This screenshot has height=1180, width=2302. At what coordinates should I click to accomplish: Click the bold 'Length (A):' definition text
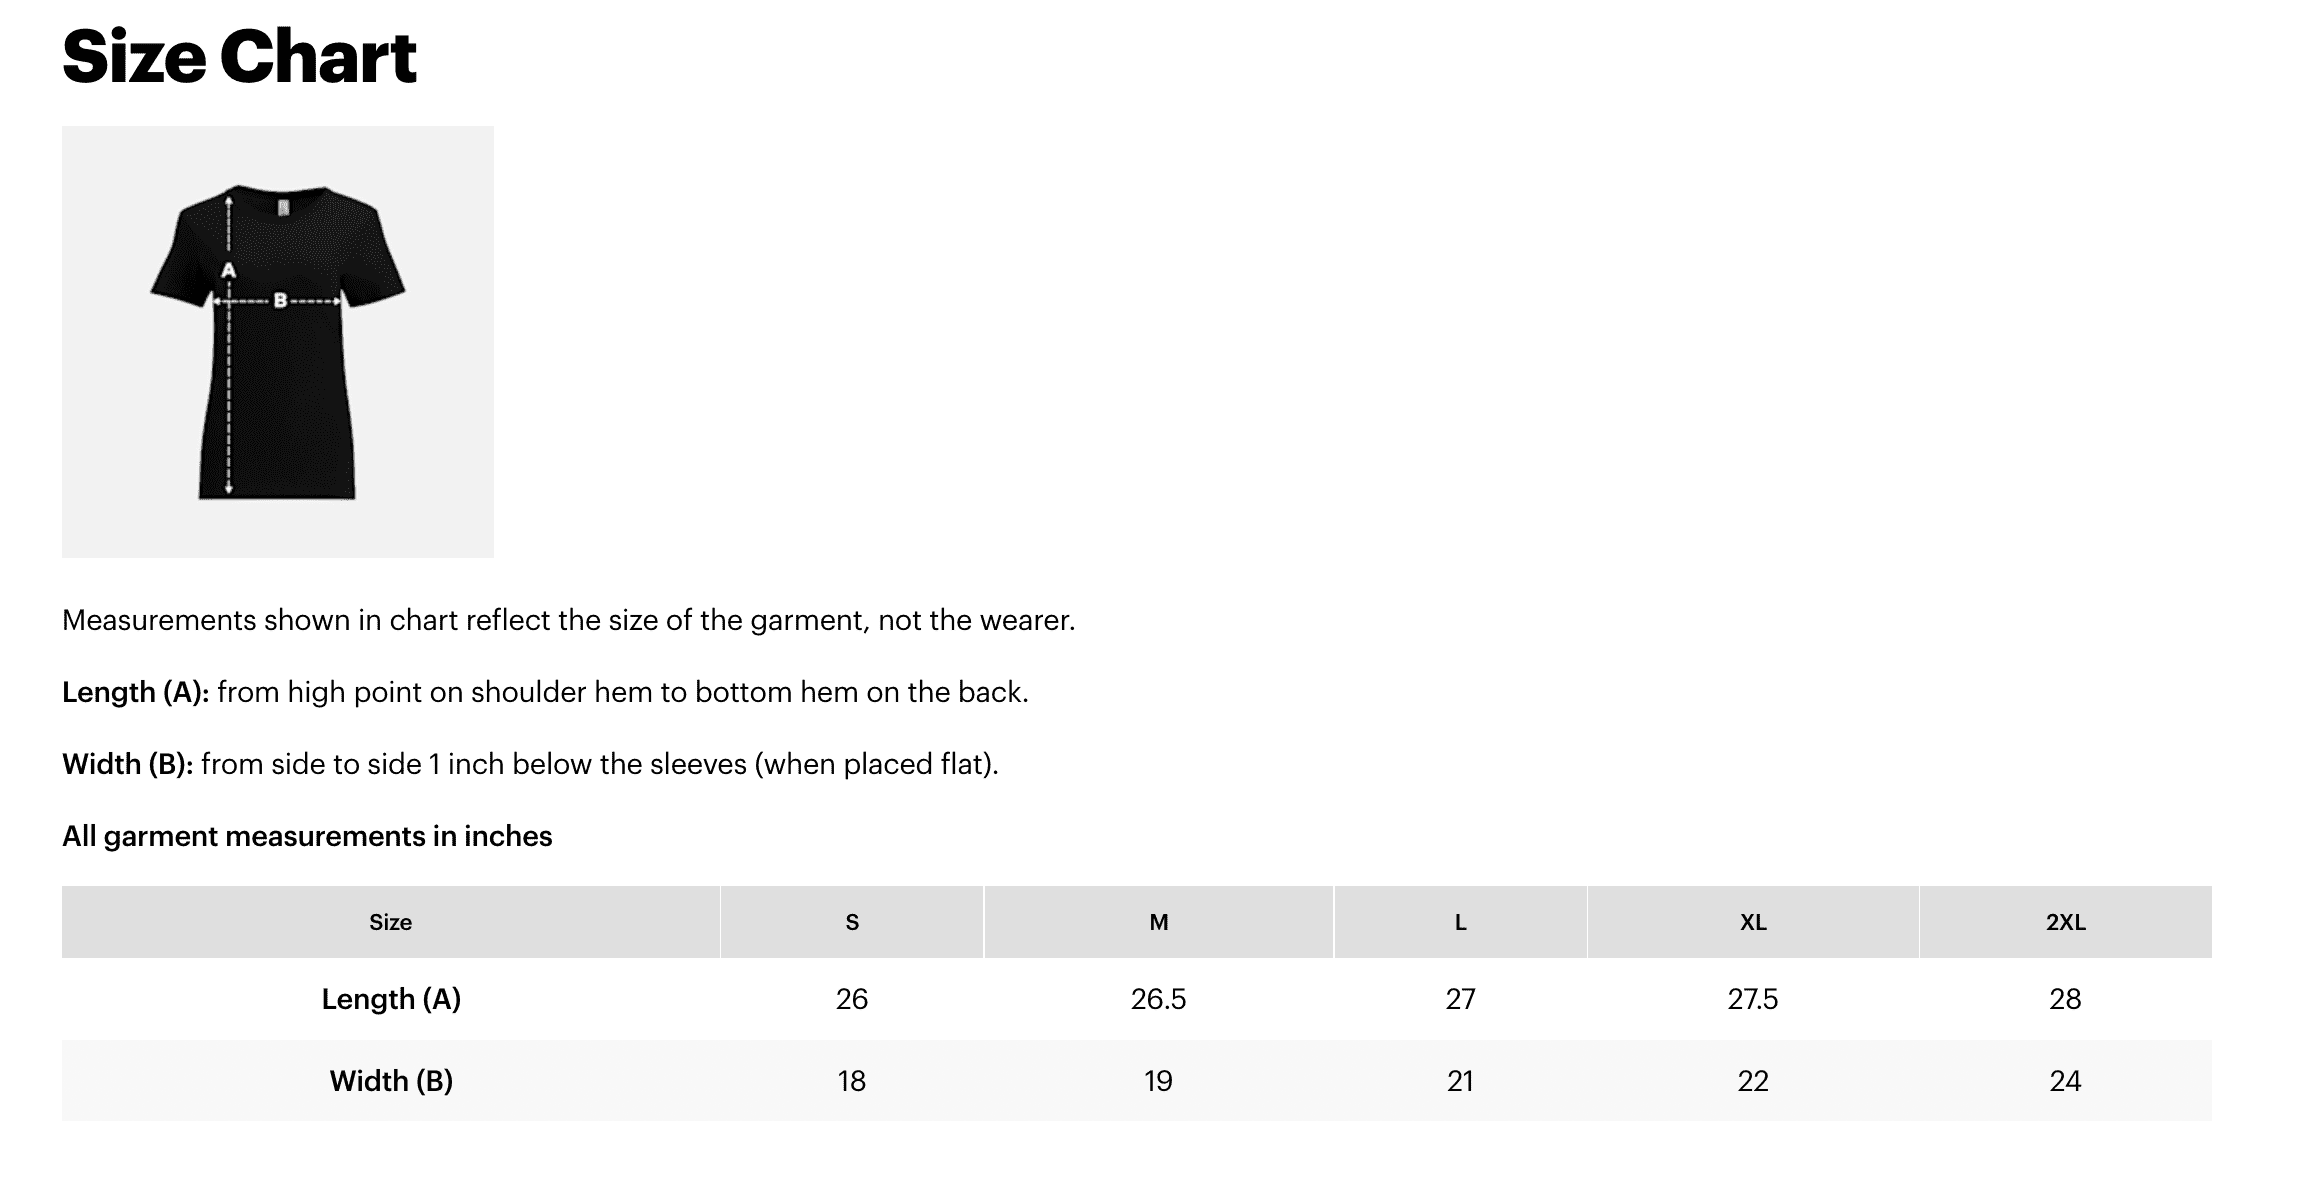tap(136, 692)
